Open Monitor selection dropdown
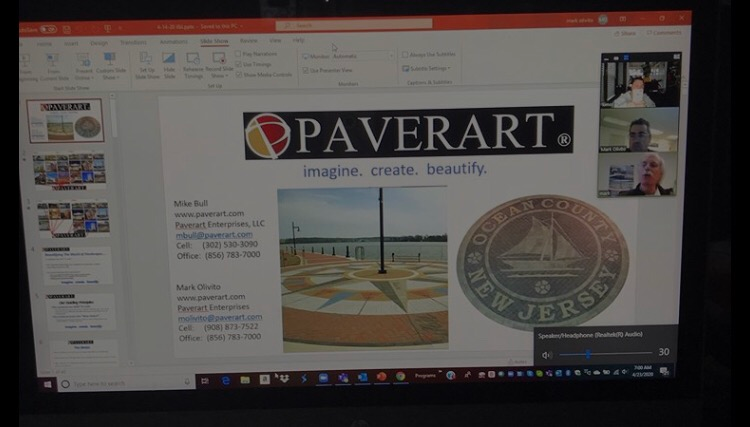The height and width of the screenshot is (427, 750). [x=363, y=56]
